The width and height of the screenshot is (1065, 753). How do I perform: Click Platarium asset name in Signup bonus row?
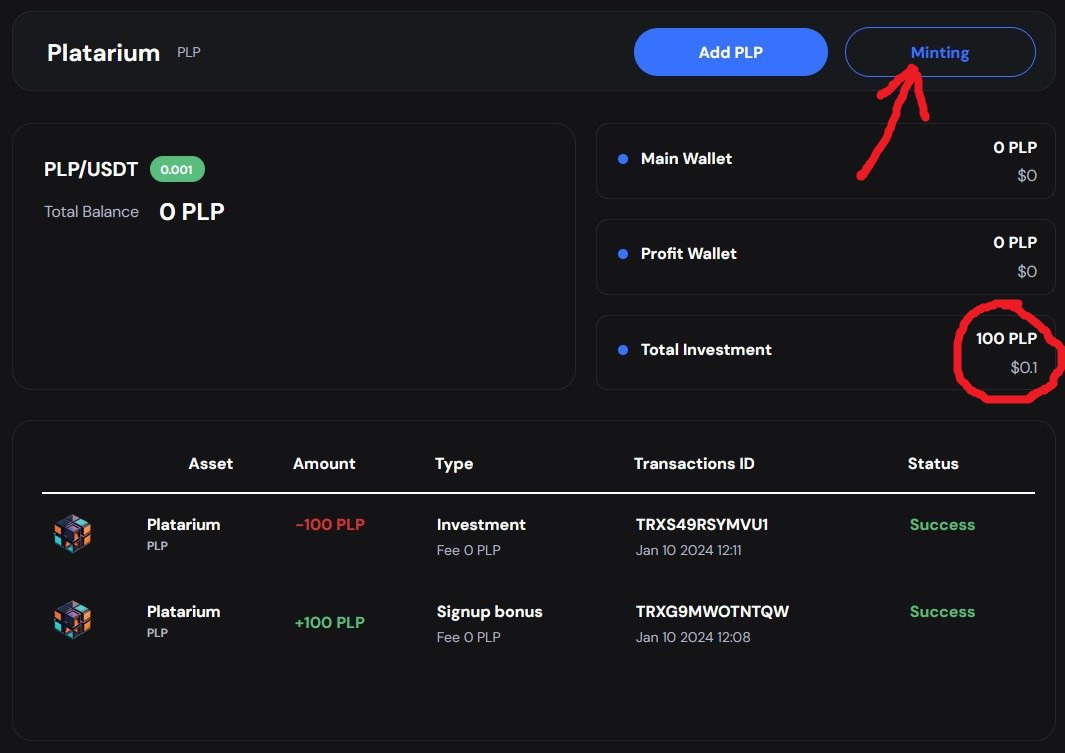click(x=183, y=611)
